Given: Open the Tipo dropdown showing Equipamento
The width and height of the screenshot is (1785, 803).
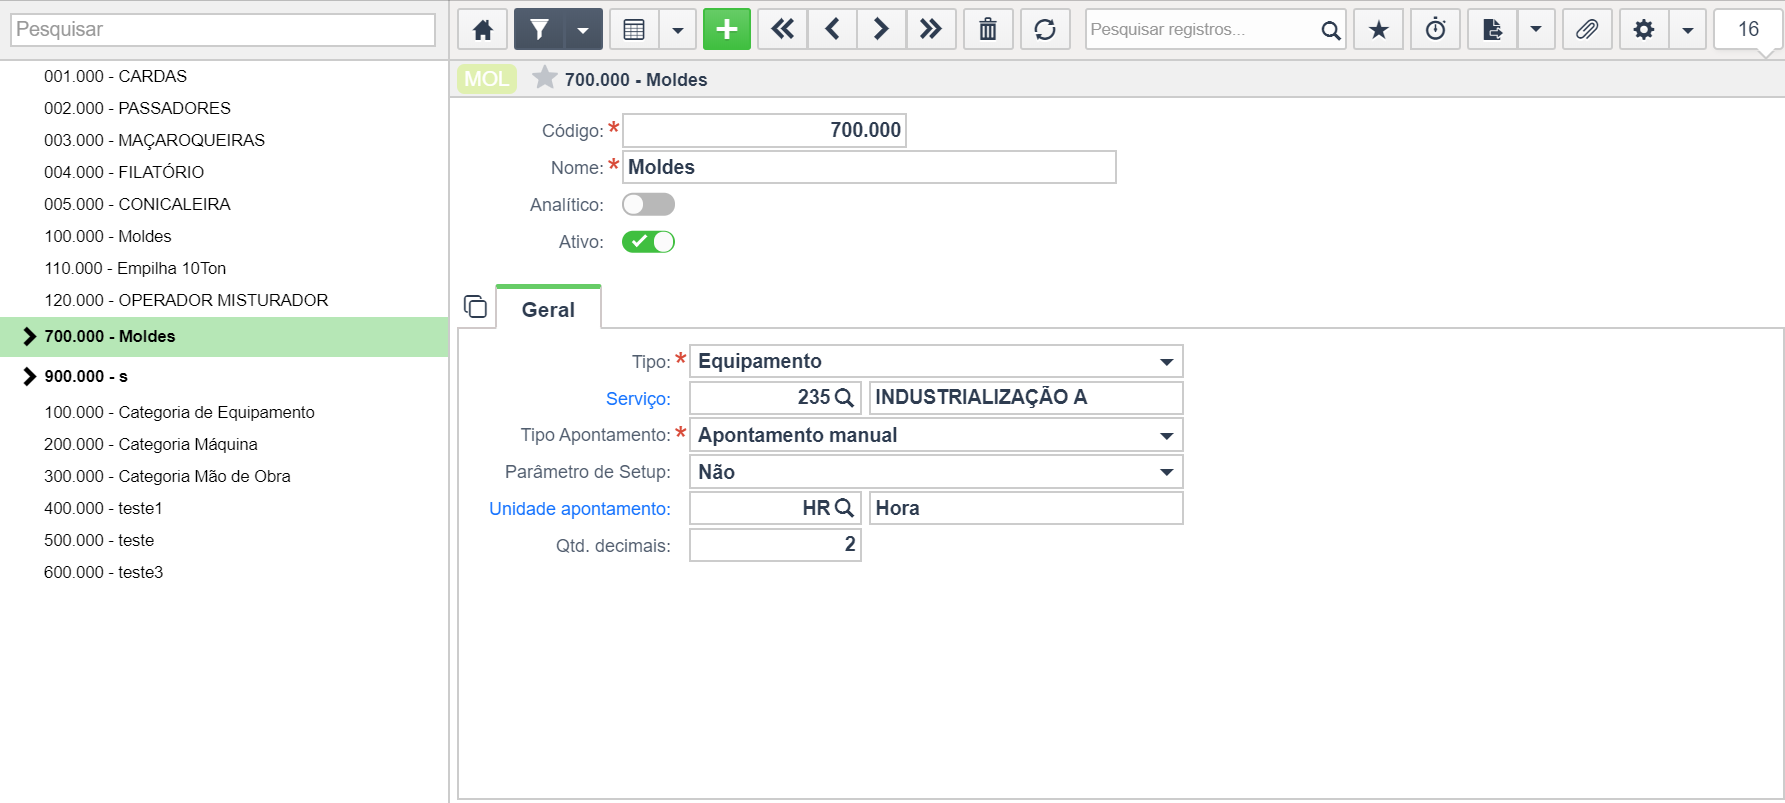Looking at the screenshot, I should [936, 361].
